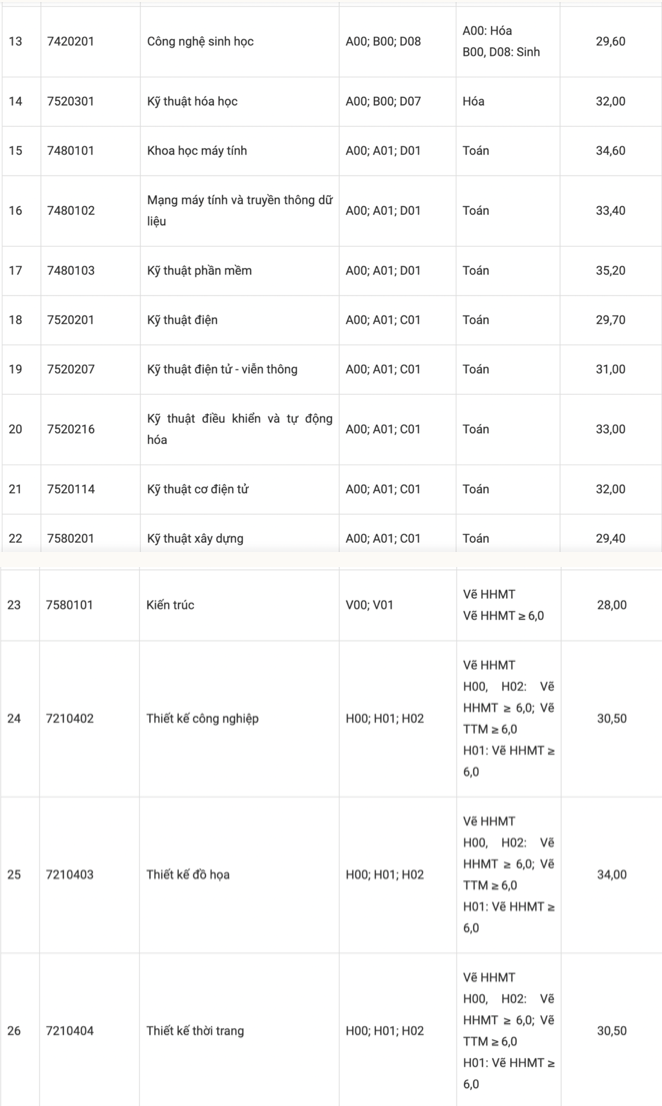Screen dimensions: 662x1106
Task: Select the Kỹ thuật xây dựng cell
Action: [x=195, y=539]
